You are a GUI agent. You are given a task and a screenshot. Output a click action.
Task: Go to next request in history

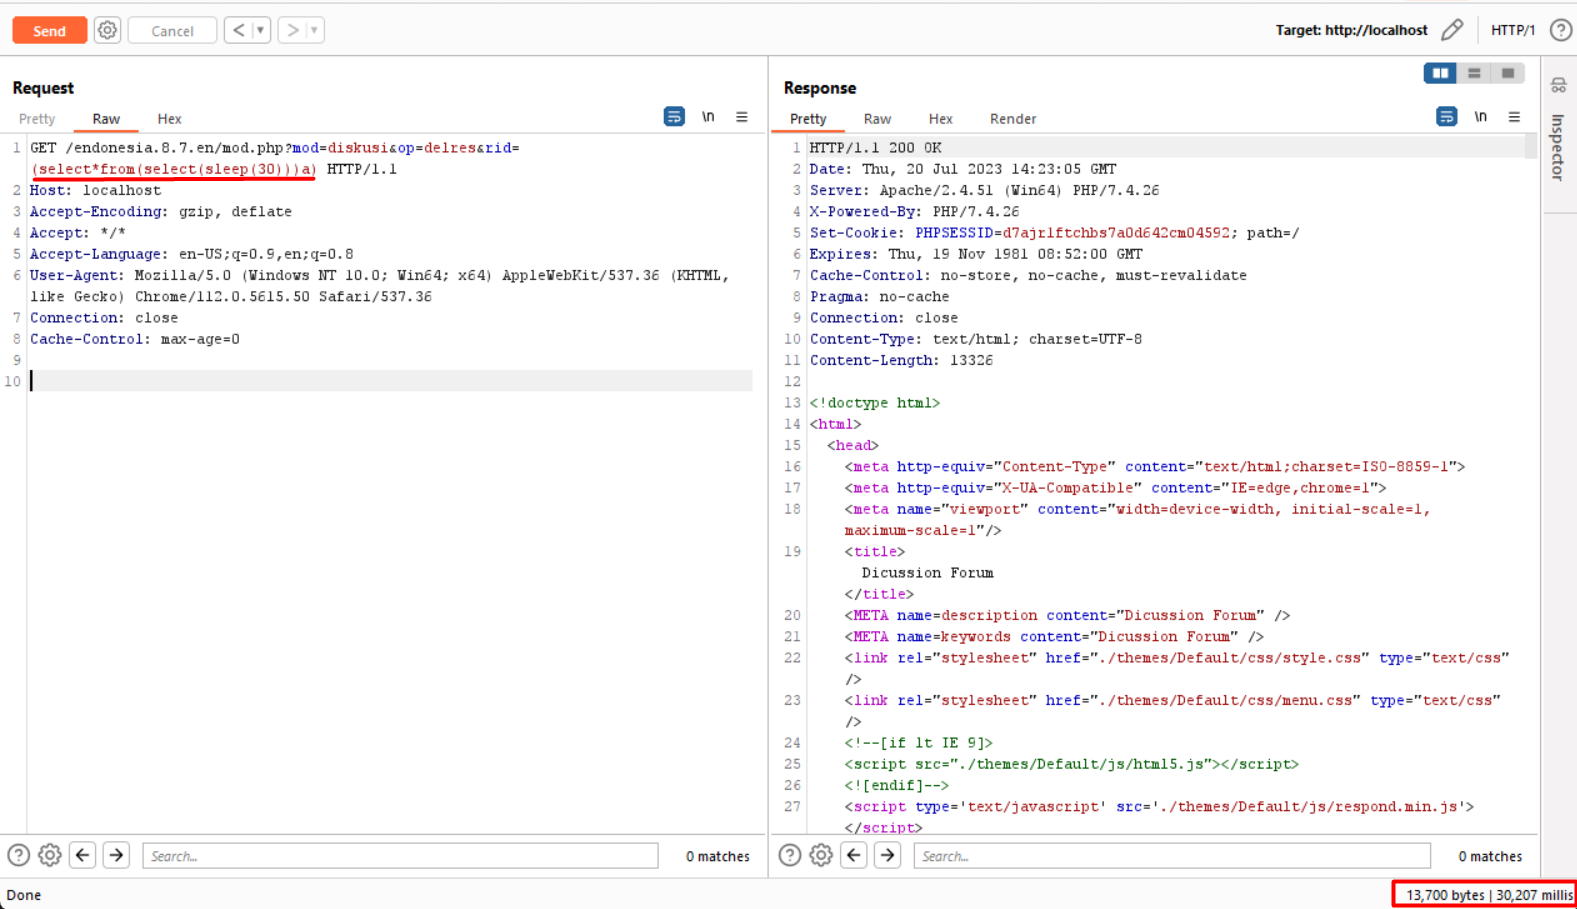coord(292,30)
